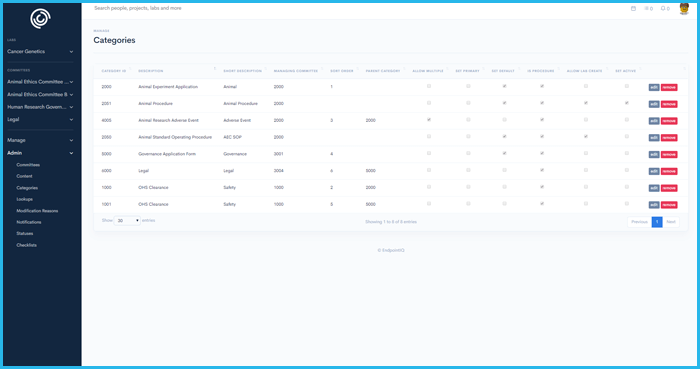
Task: Open the calendar icon in top bar
Action: coord(633,8)
